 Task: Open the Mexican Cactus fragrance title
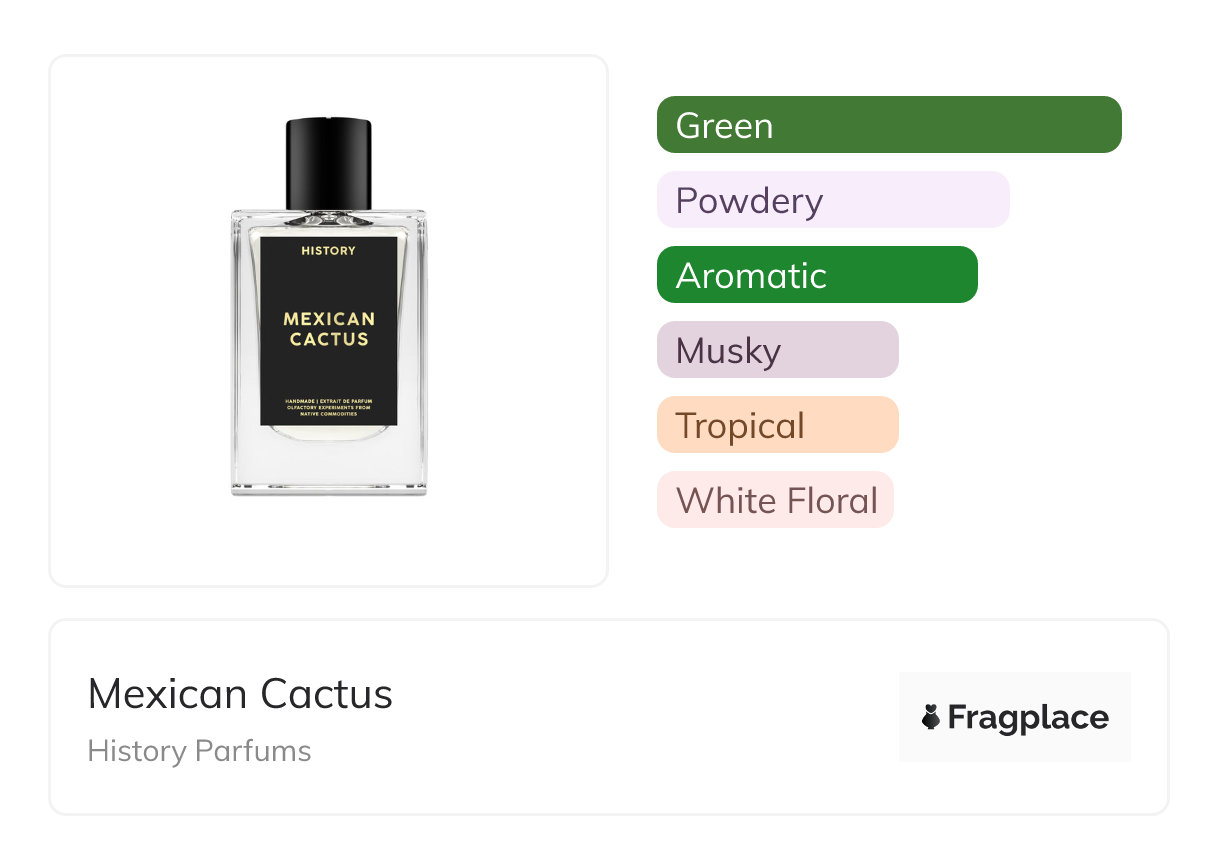click(x=240, y=694)
